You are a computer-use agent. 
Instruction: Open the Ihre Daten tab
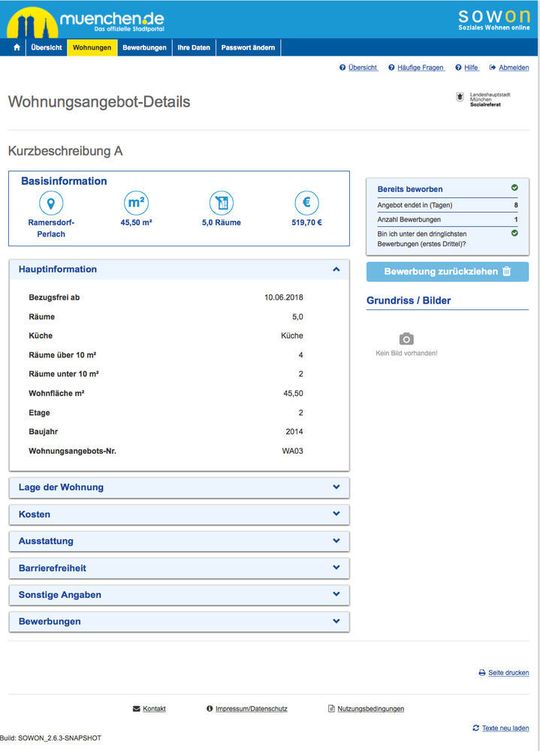[x=194, y=47]
